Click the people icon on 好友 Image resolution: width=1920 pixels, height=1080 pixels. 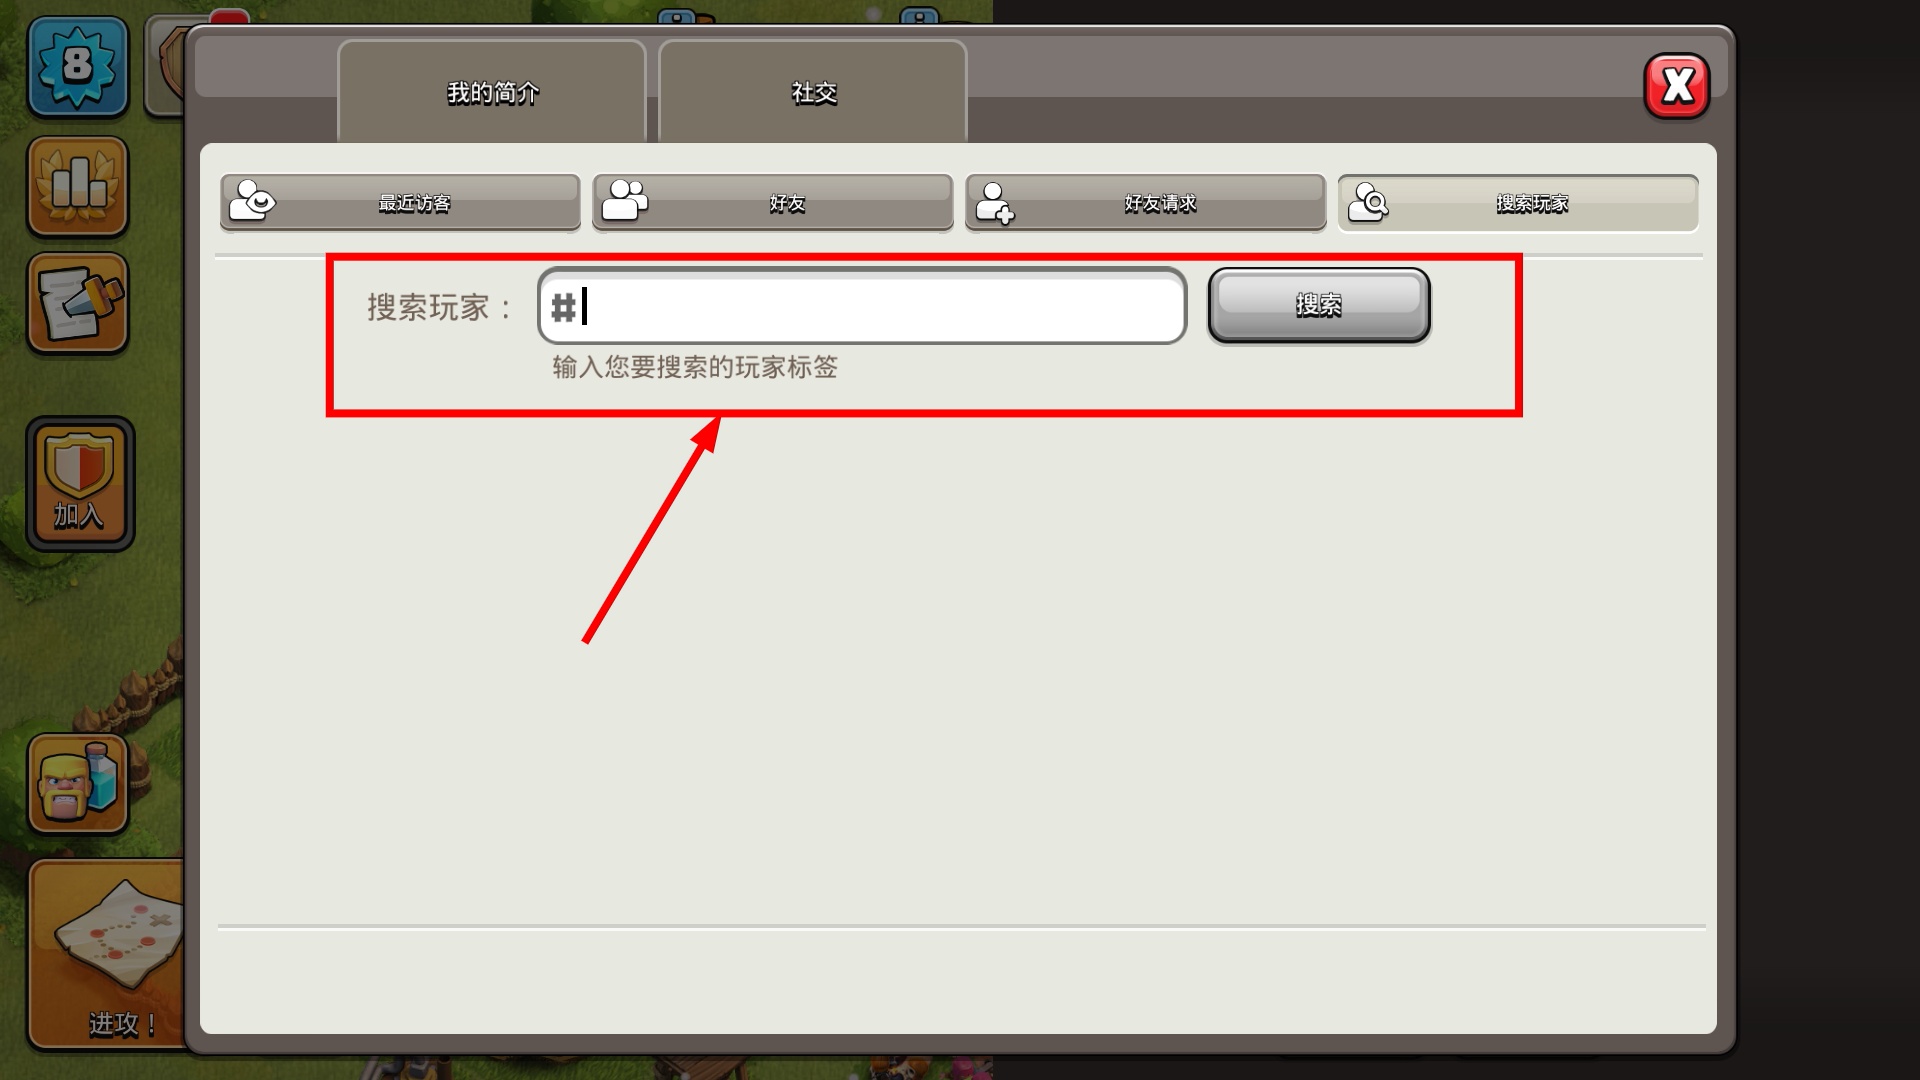pos(626,200)
